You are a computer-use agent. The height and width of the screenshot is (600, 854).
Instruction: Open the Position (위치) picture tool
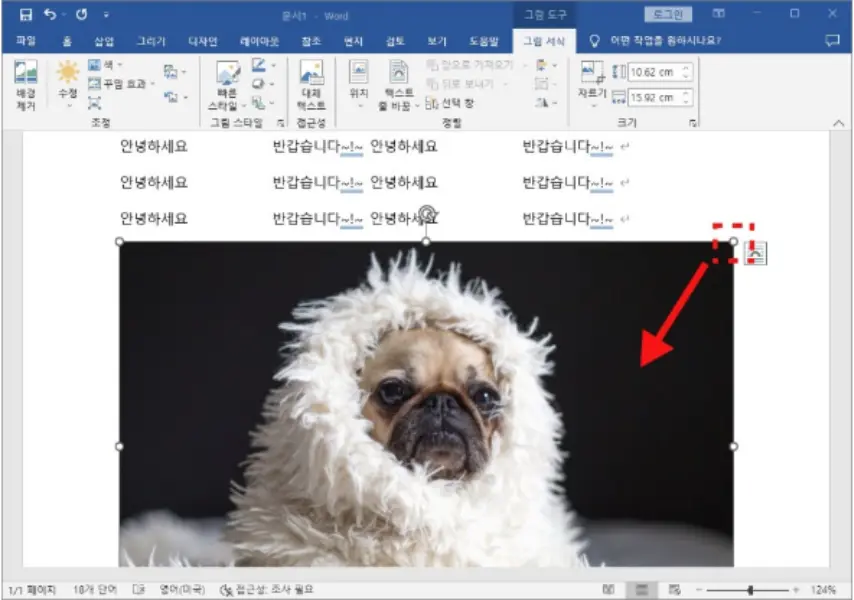tap(358, 84)
